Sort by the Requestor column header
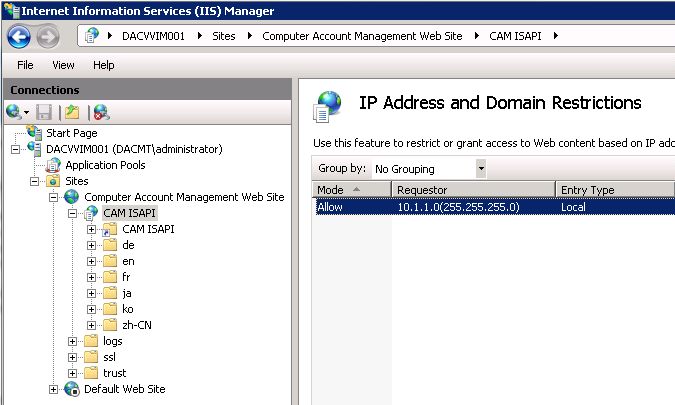 tap(474, 189)
